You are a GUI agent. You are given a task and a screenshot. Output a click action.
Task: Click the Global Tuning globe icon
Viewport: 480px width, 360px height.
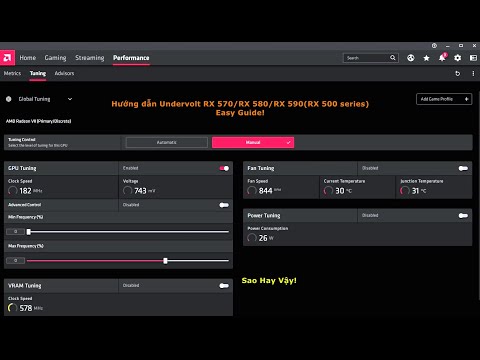(x=9, y=99)
